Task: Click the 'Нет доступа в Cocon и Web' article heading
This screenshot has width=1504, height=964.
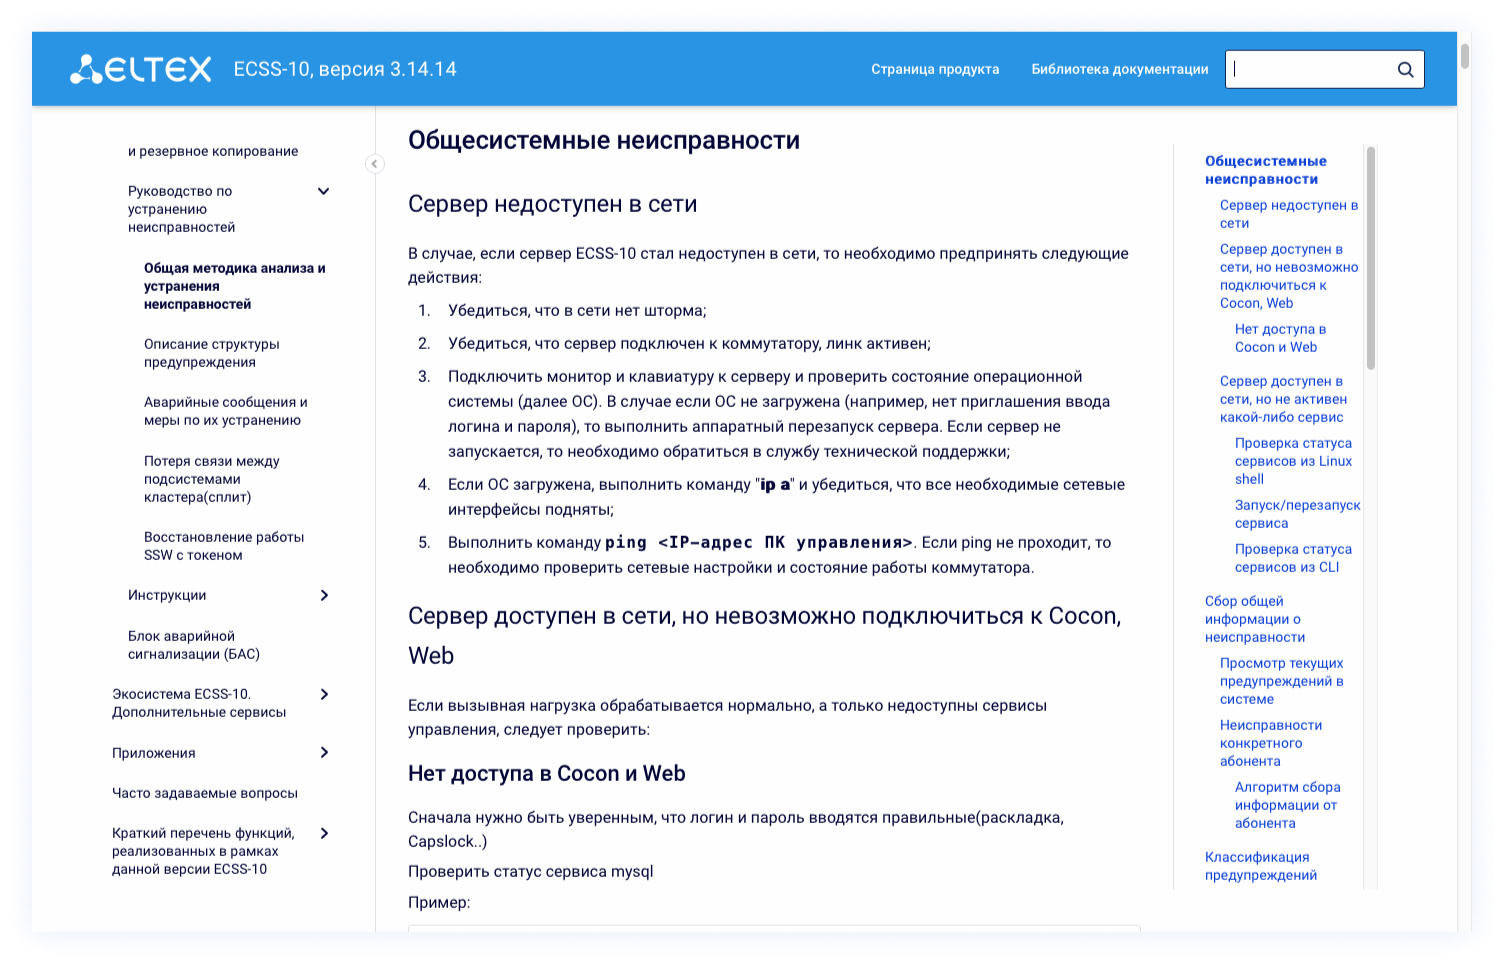Action: point(546,773)
